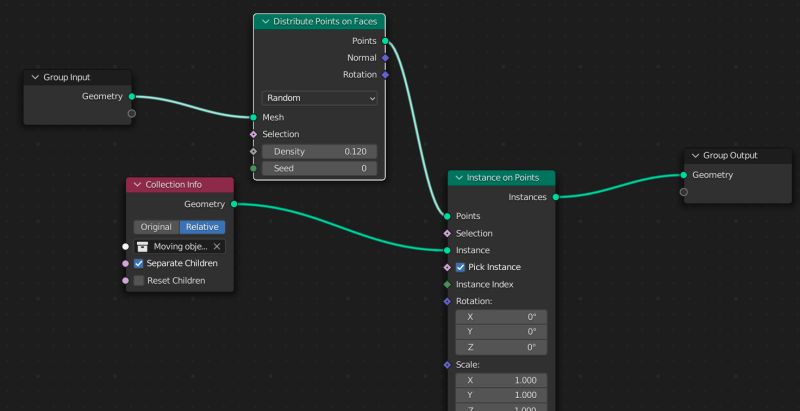Click the Normal output socket

point(385,58)
